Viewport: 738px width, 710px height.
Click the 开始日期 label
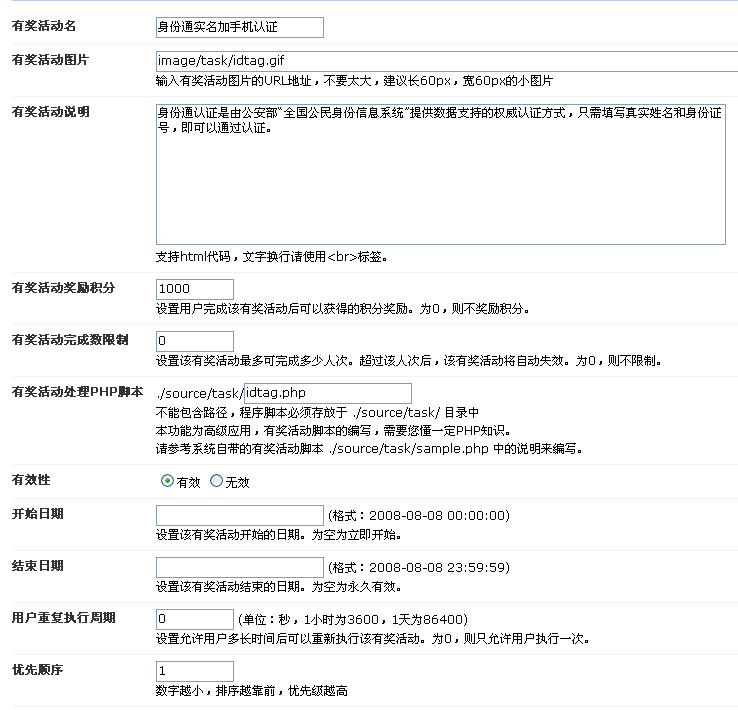38,514
